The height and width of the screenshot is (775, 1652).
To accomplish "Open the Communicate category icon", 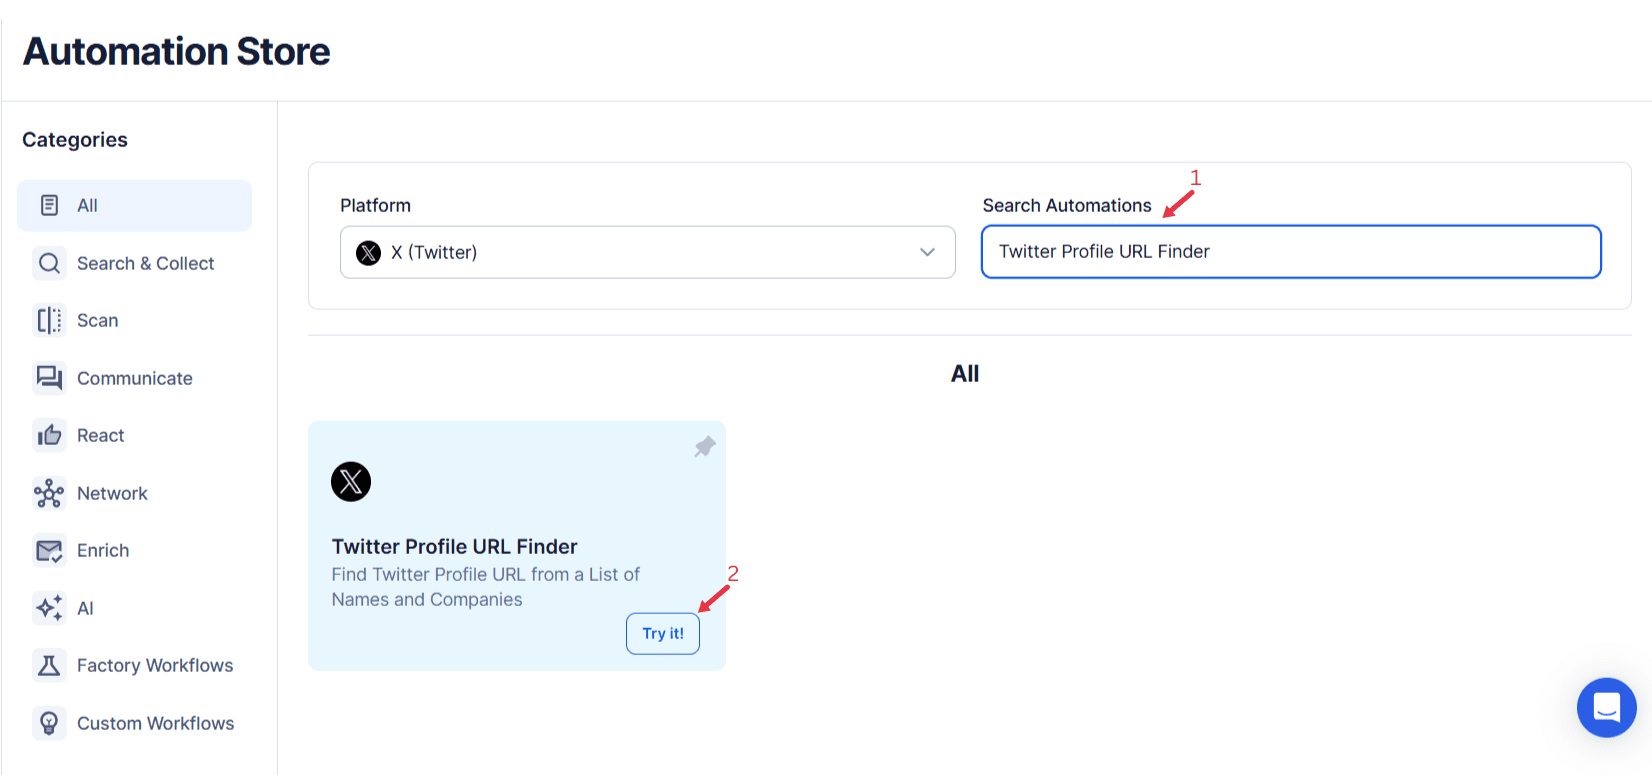I will (x=49, y=378).
